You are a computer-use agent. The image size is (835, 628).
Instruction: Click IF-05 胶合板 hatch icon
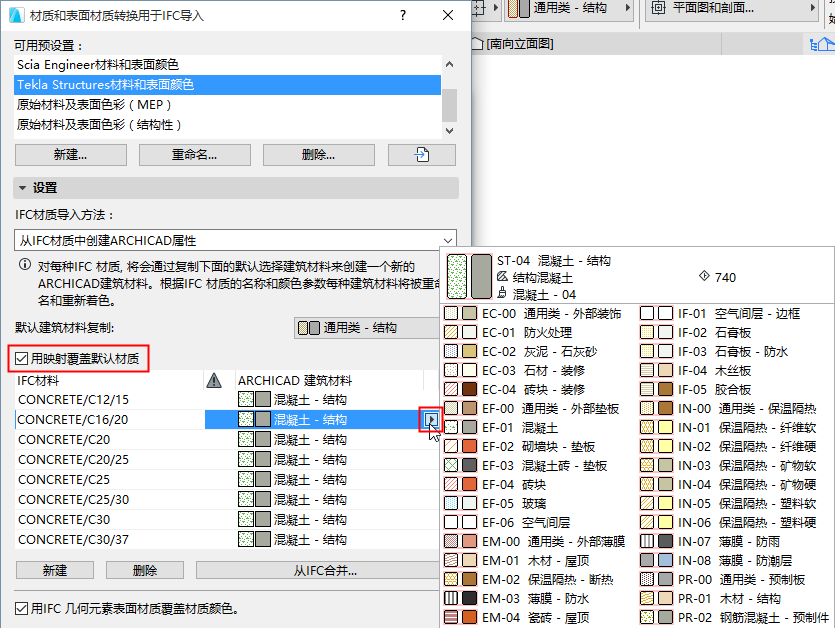click(x=647, y=389)
